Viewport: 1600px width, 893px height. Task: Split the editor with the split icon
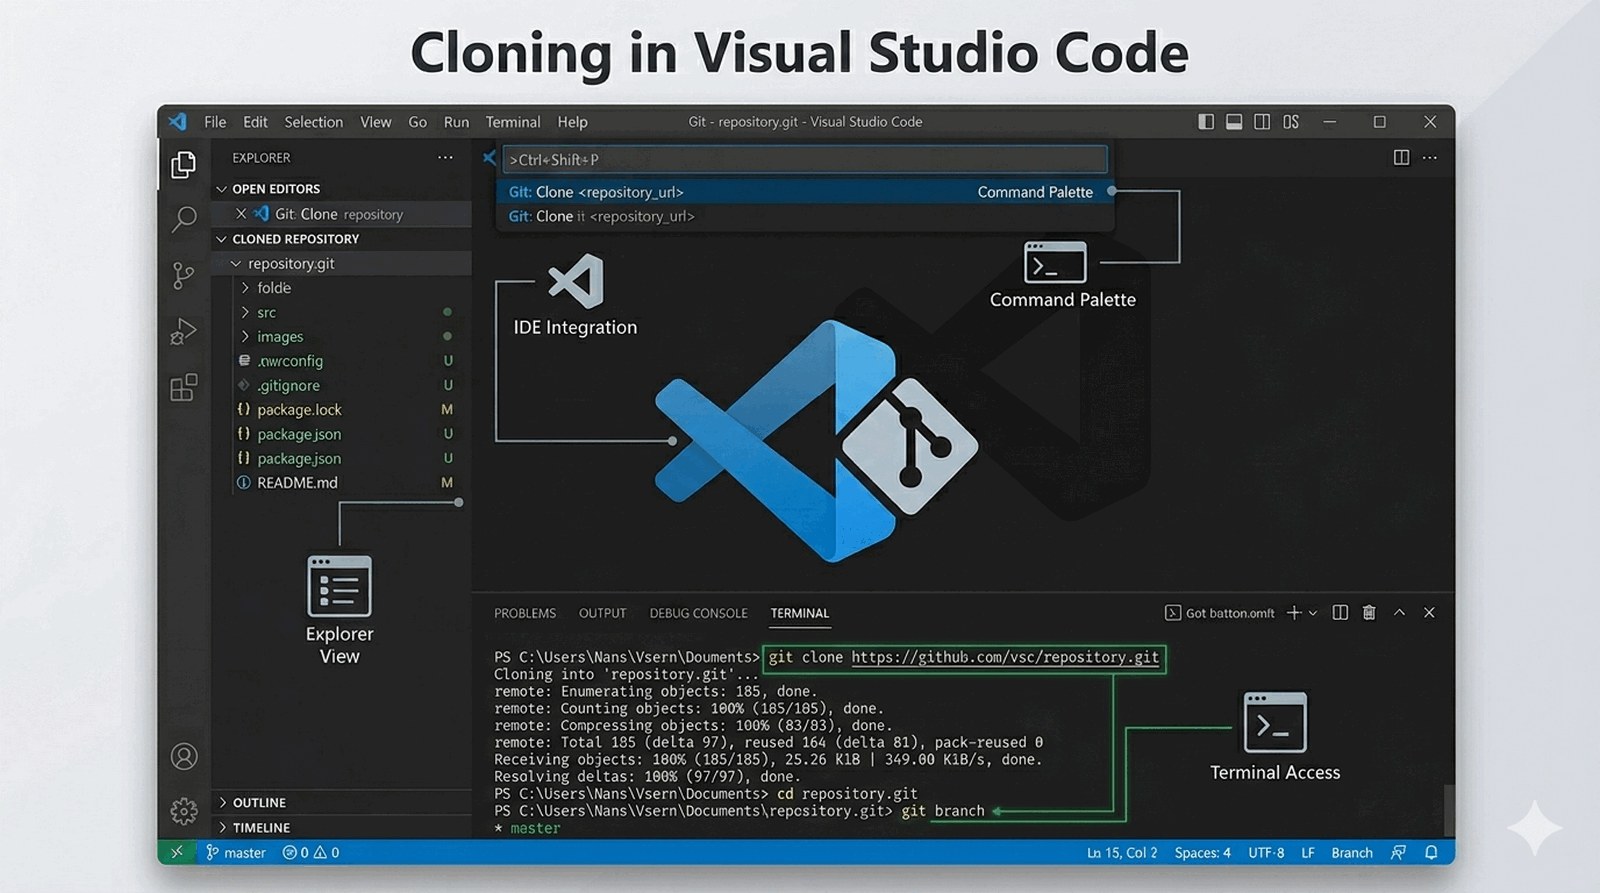click(x=1401, y=158)
